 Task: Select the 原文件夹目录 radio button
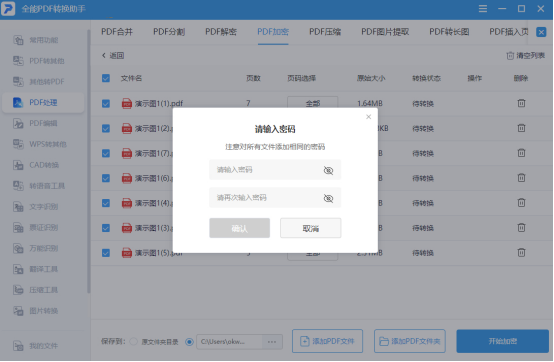pos(134,342)
